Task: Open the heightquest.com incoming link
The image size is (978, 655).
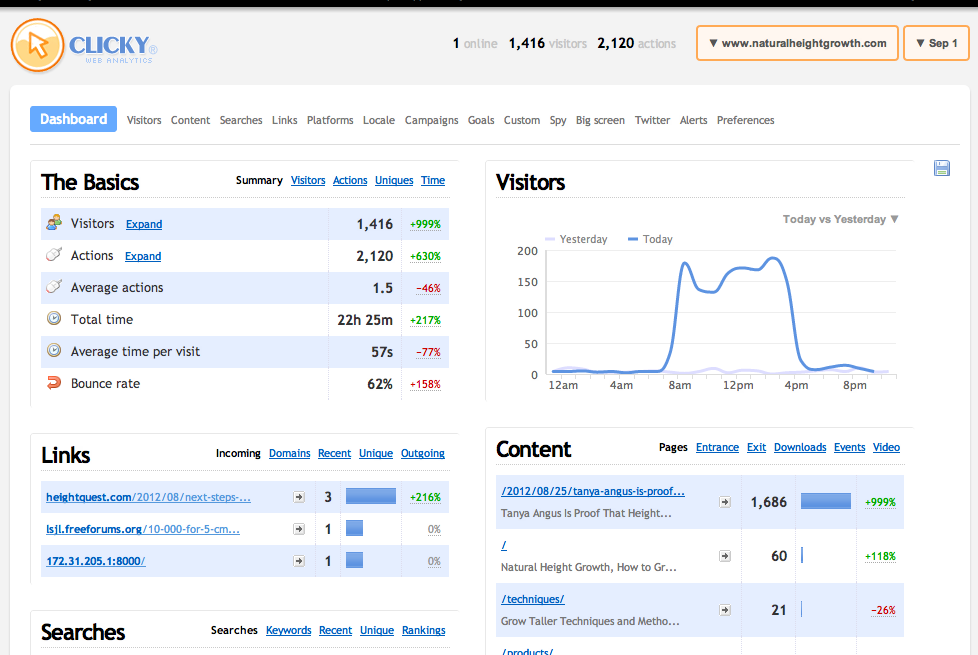Action: (x=148, y=497)
